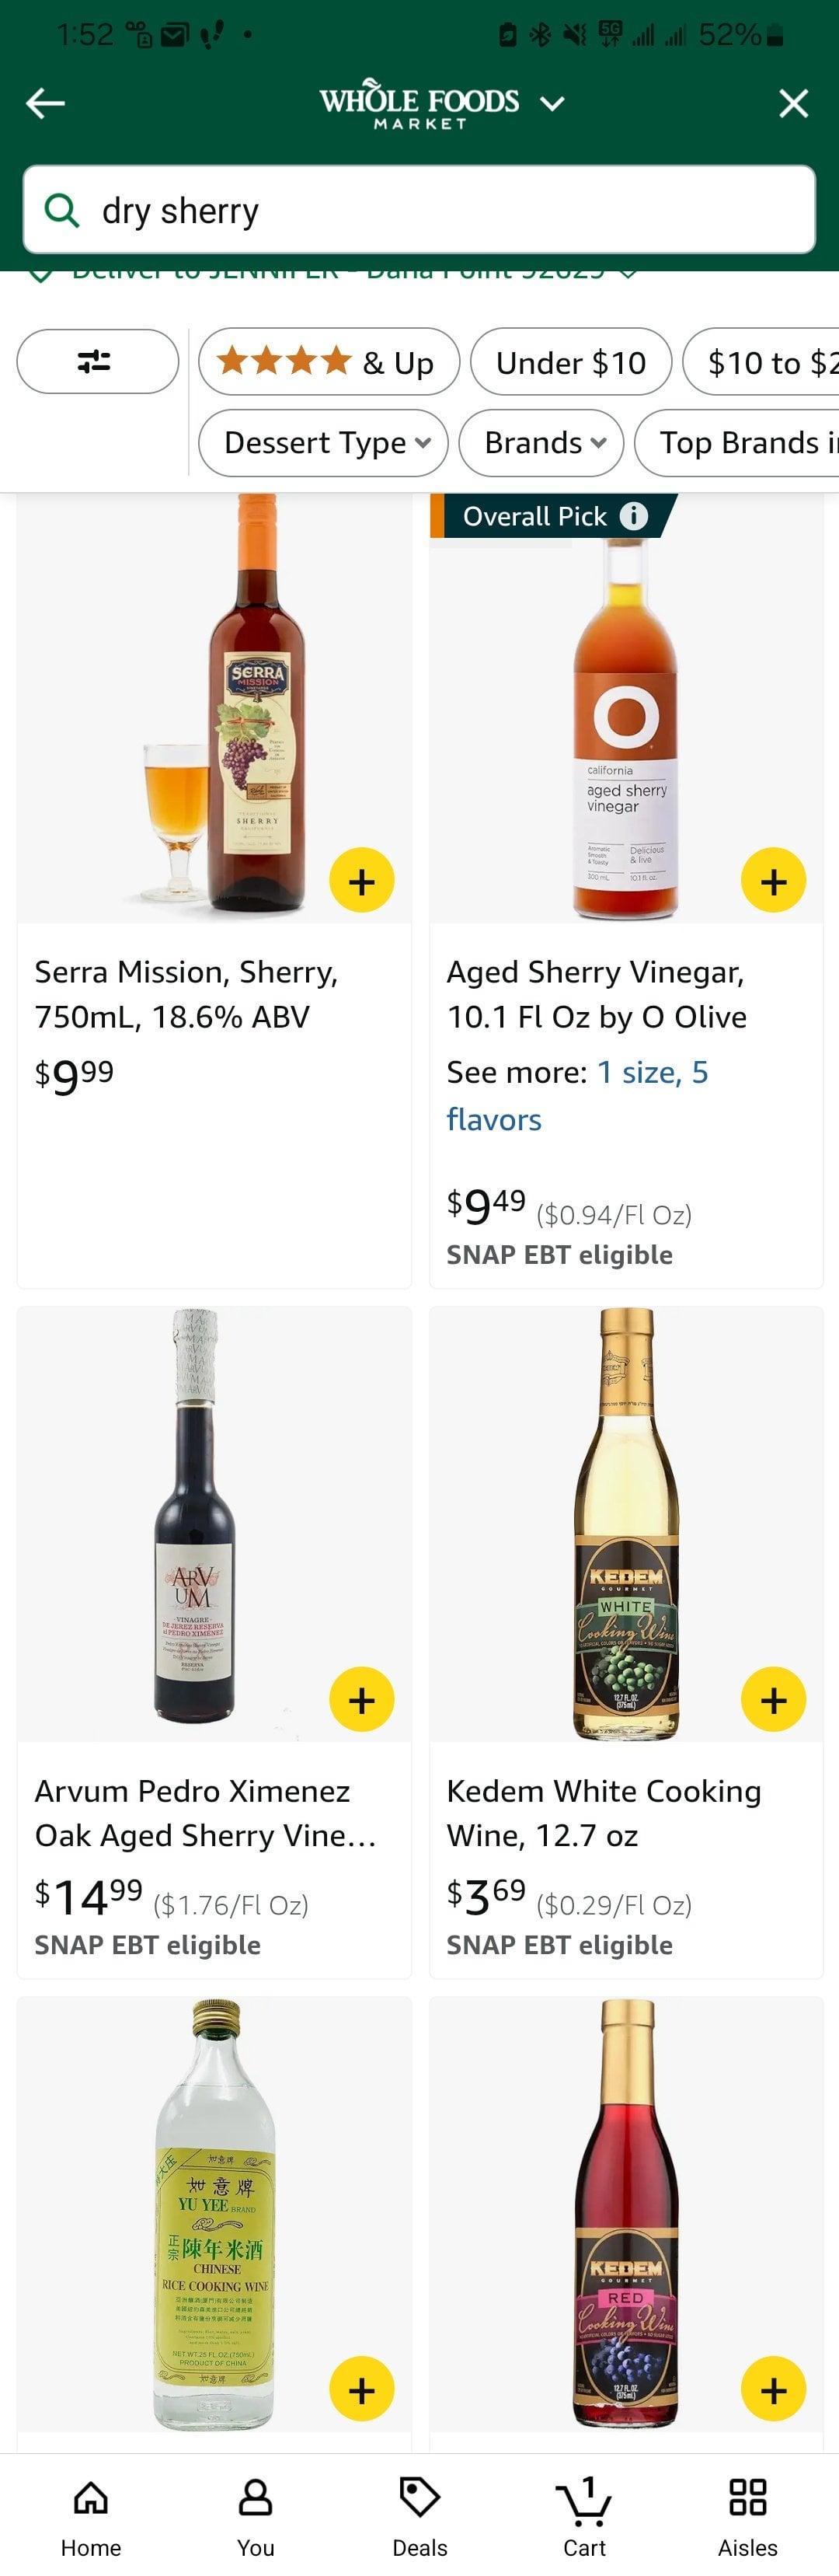The width and height of the screenshot is (839, 2576).
Task: Open the filter sliders icon
Action: [97, 361]
